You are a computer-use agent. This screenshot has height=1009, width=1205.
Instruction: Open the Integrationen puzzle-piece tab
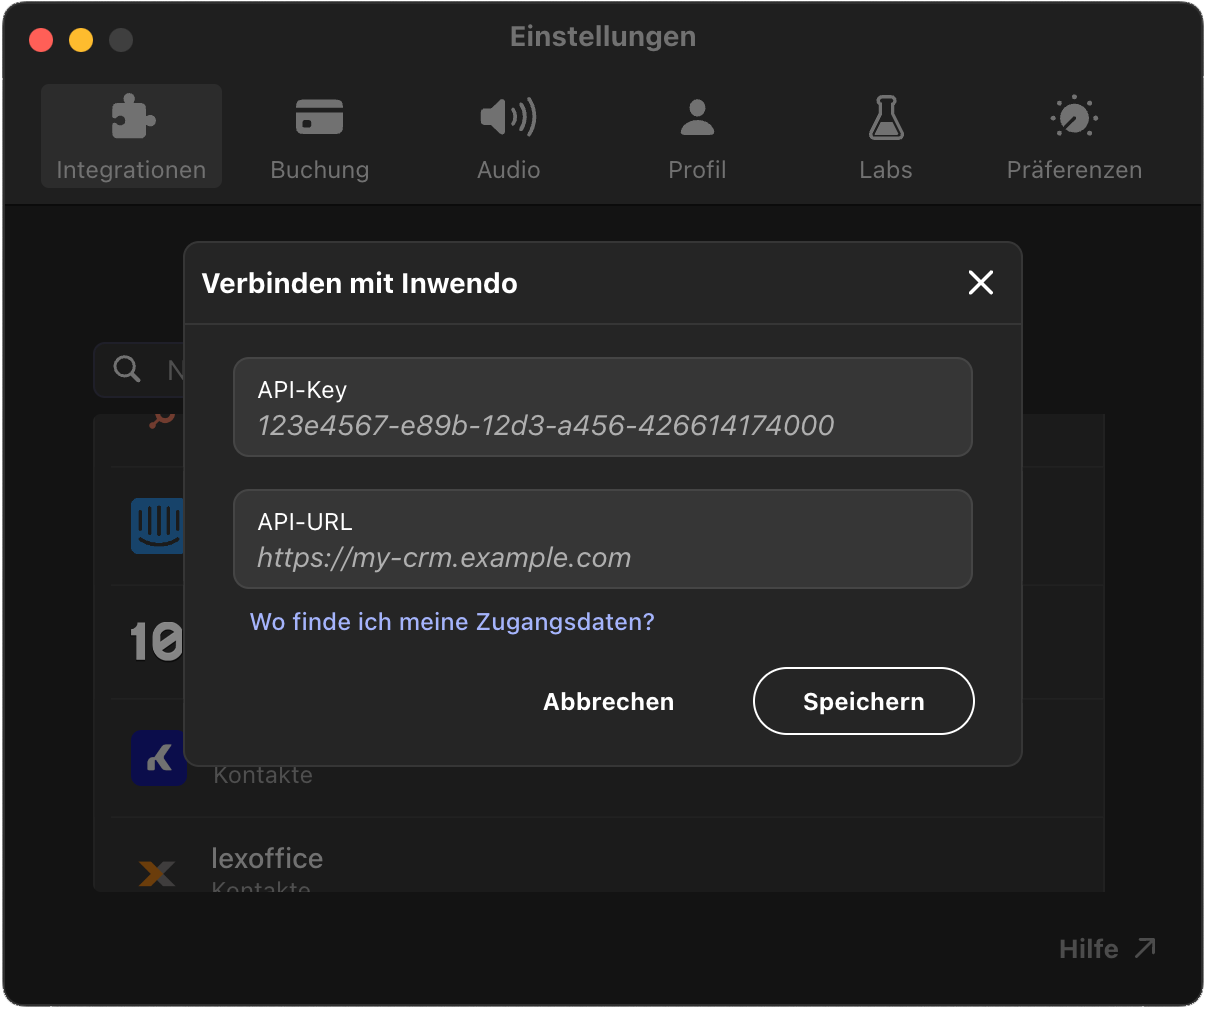(131, 137)
